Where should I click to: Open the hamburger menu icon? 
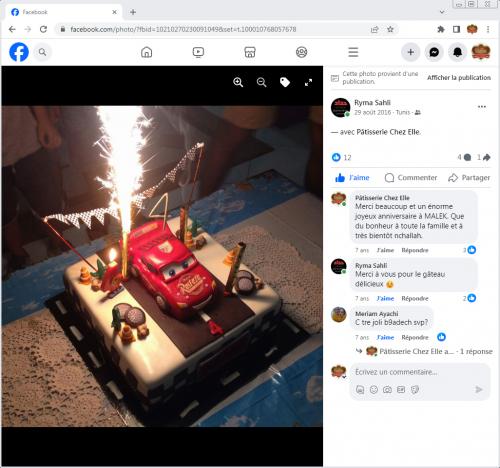353,52
